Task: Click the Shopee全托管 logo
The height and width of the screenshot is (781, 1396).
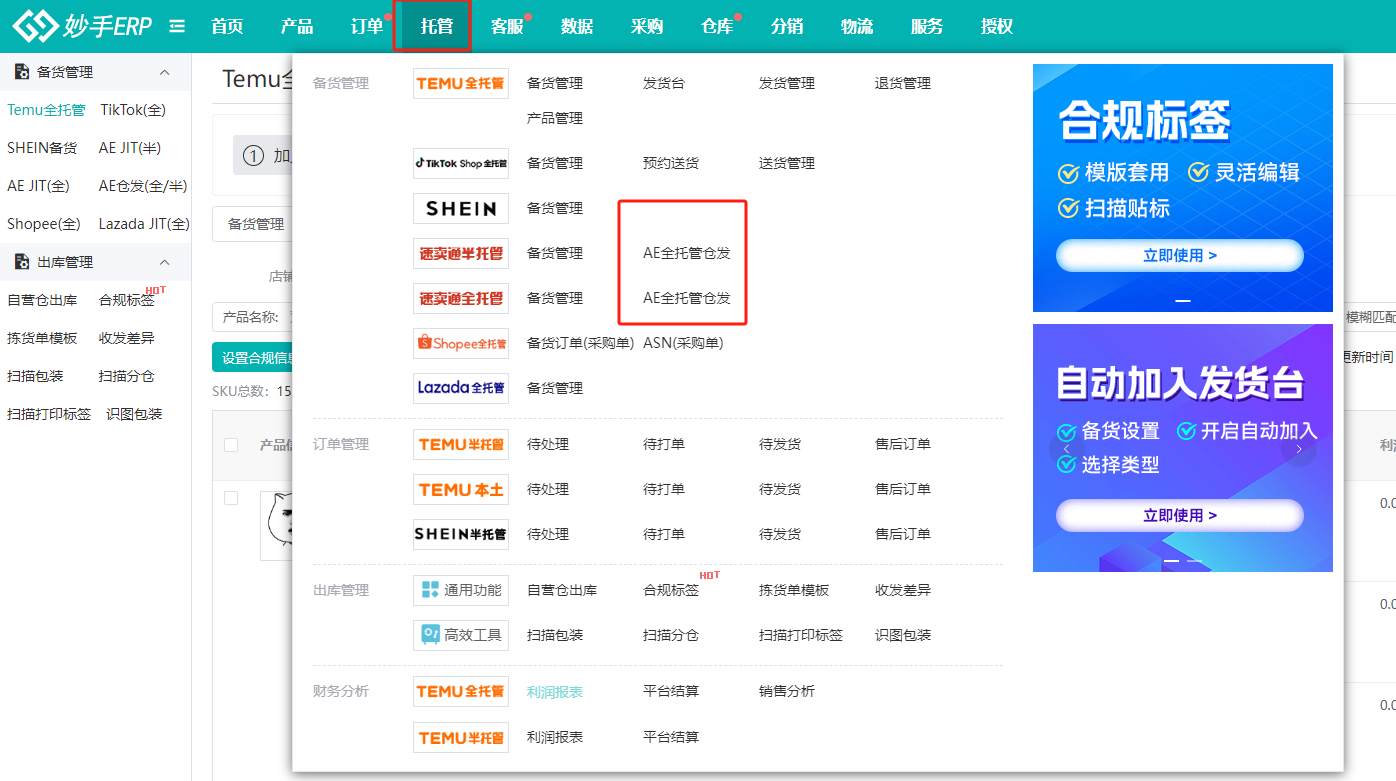Action: click(x=461, y=343)
